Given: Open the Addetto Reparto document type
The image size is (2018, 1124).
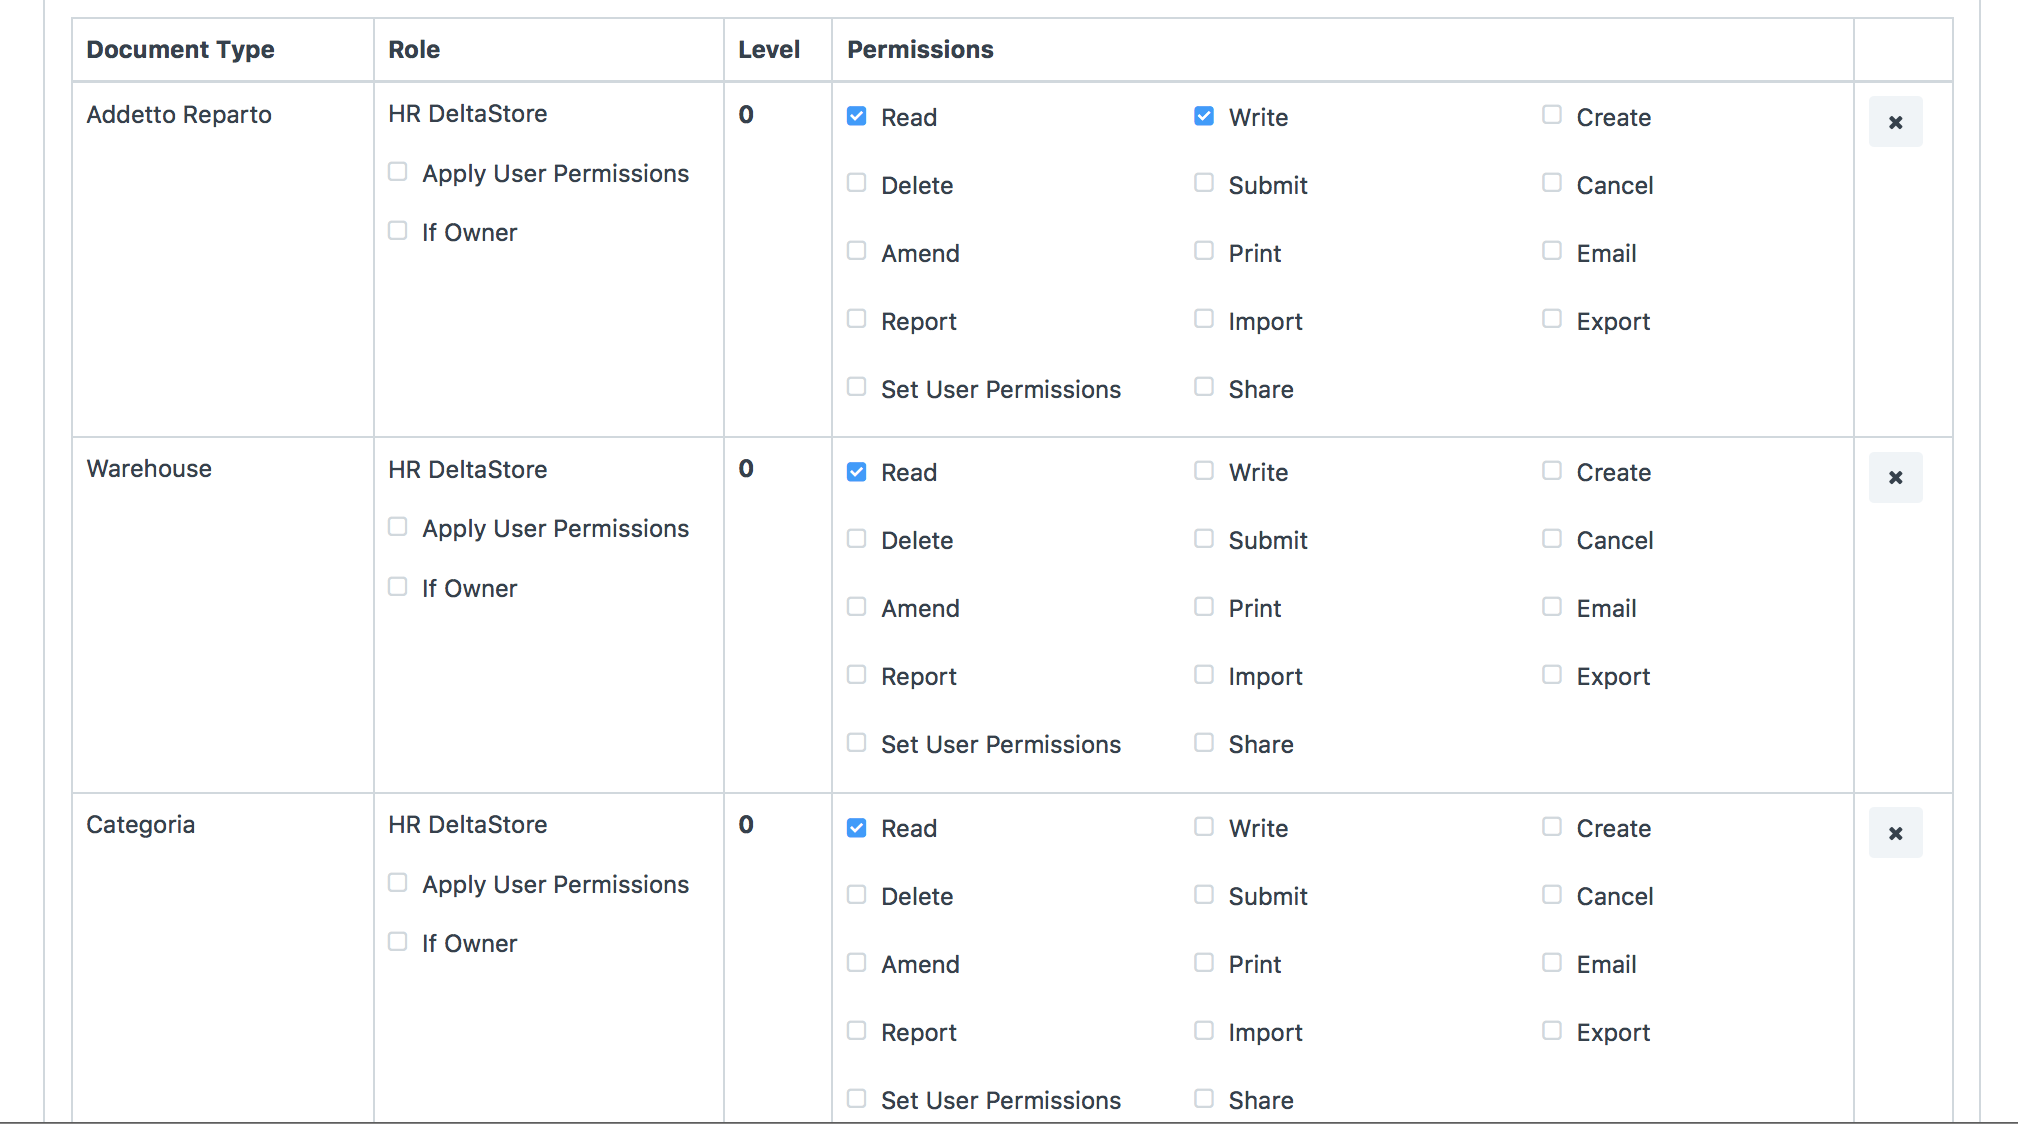Looking at the screenshot, I should tap(179, 115).
